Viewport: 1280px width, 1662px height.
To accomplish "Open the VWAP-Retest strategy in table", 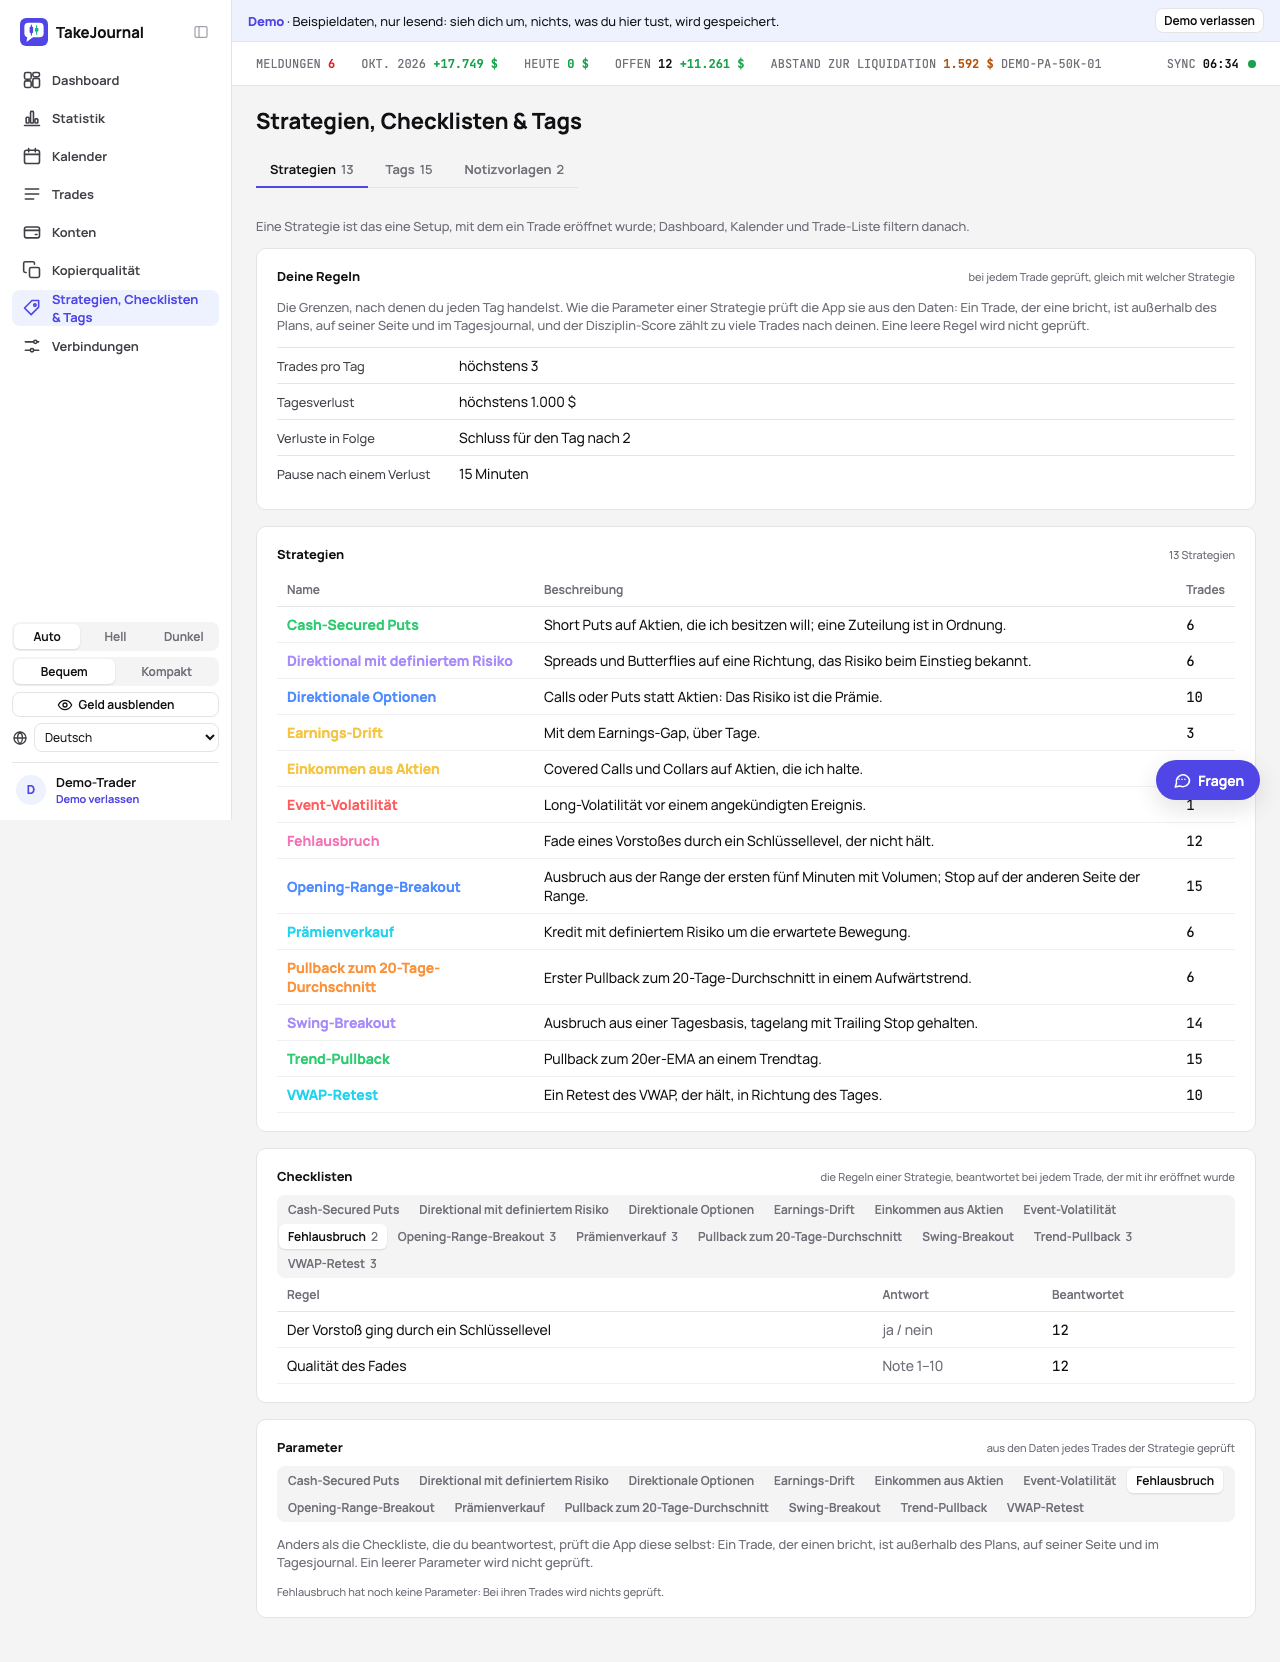I will coord(332,1095).
